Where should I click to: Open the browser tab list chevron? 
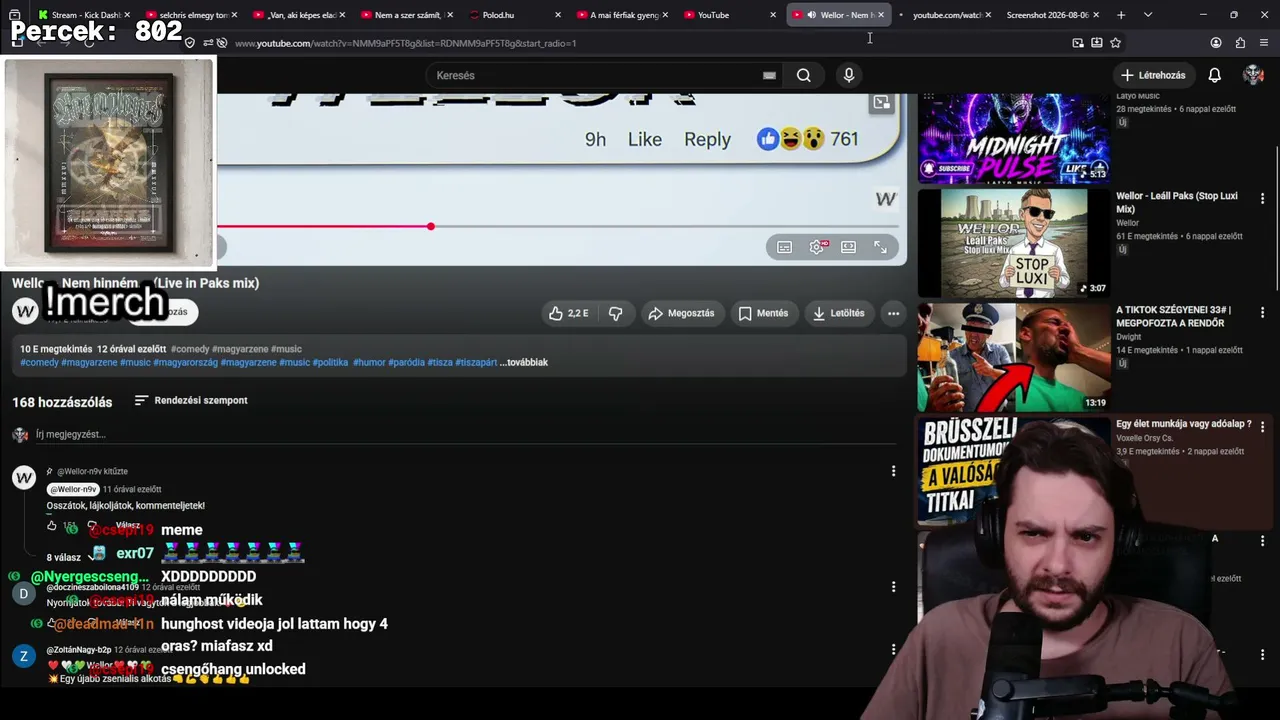pos(1147,15)
